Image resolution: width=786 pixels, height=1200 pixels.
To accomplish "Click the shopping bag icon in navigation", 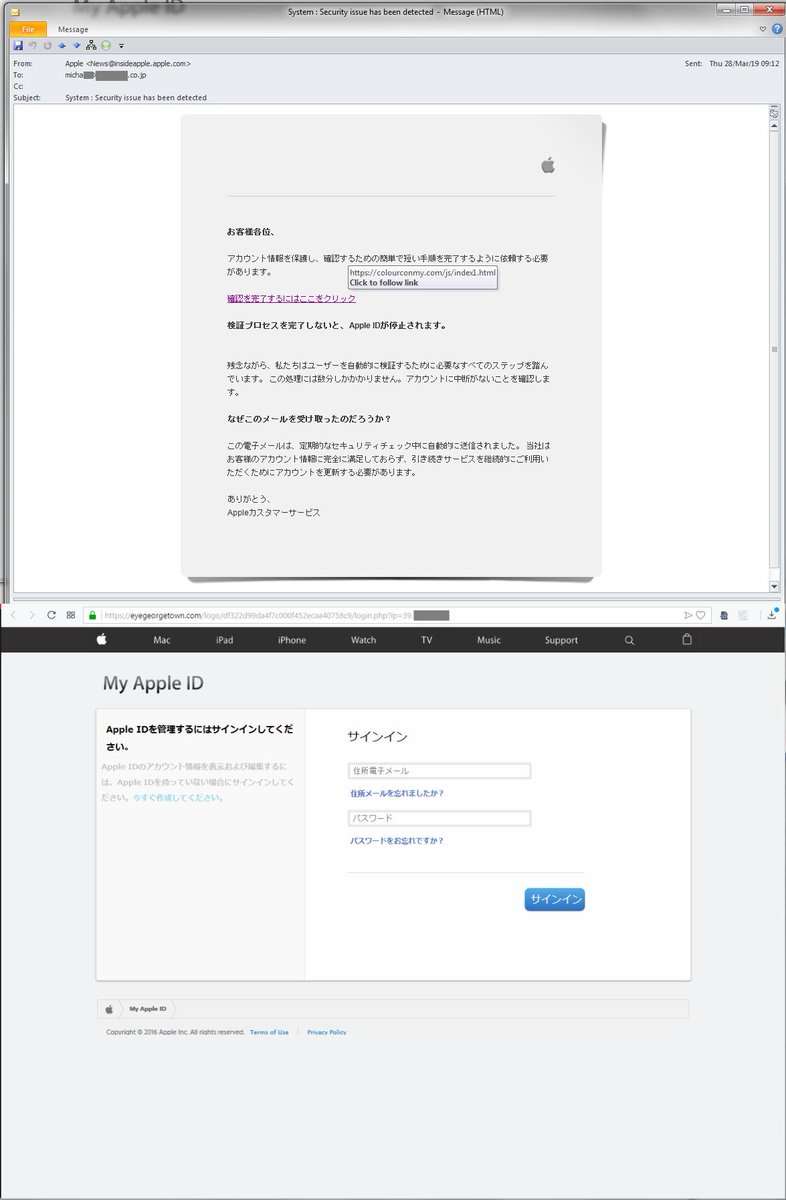I will 687,639.
